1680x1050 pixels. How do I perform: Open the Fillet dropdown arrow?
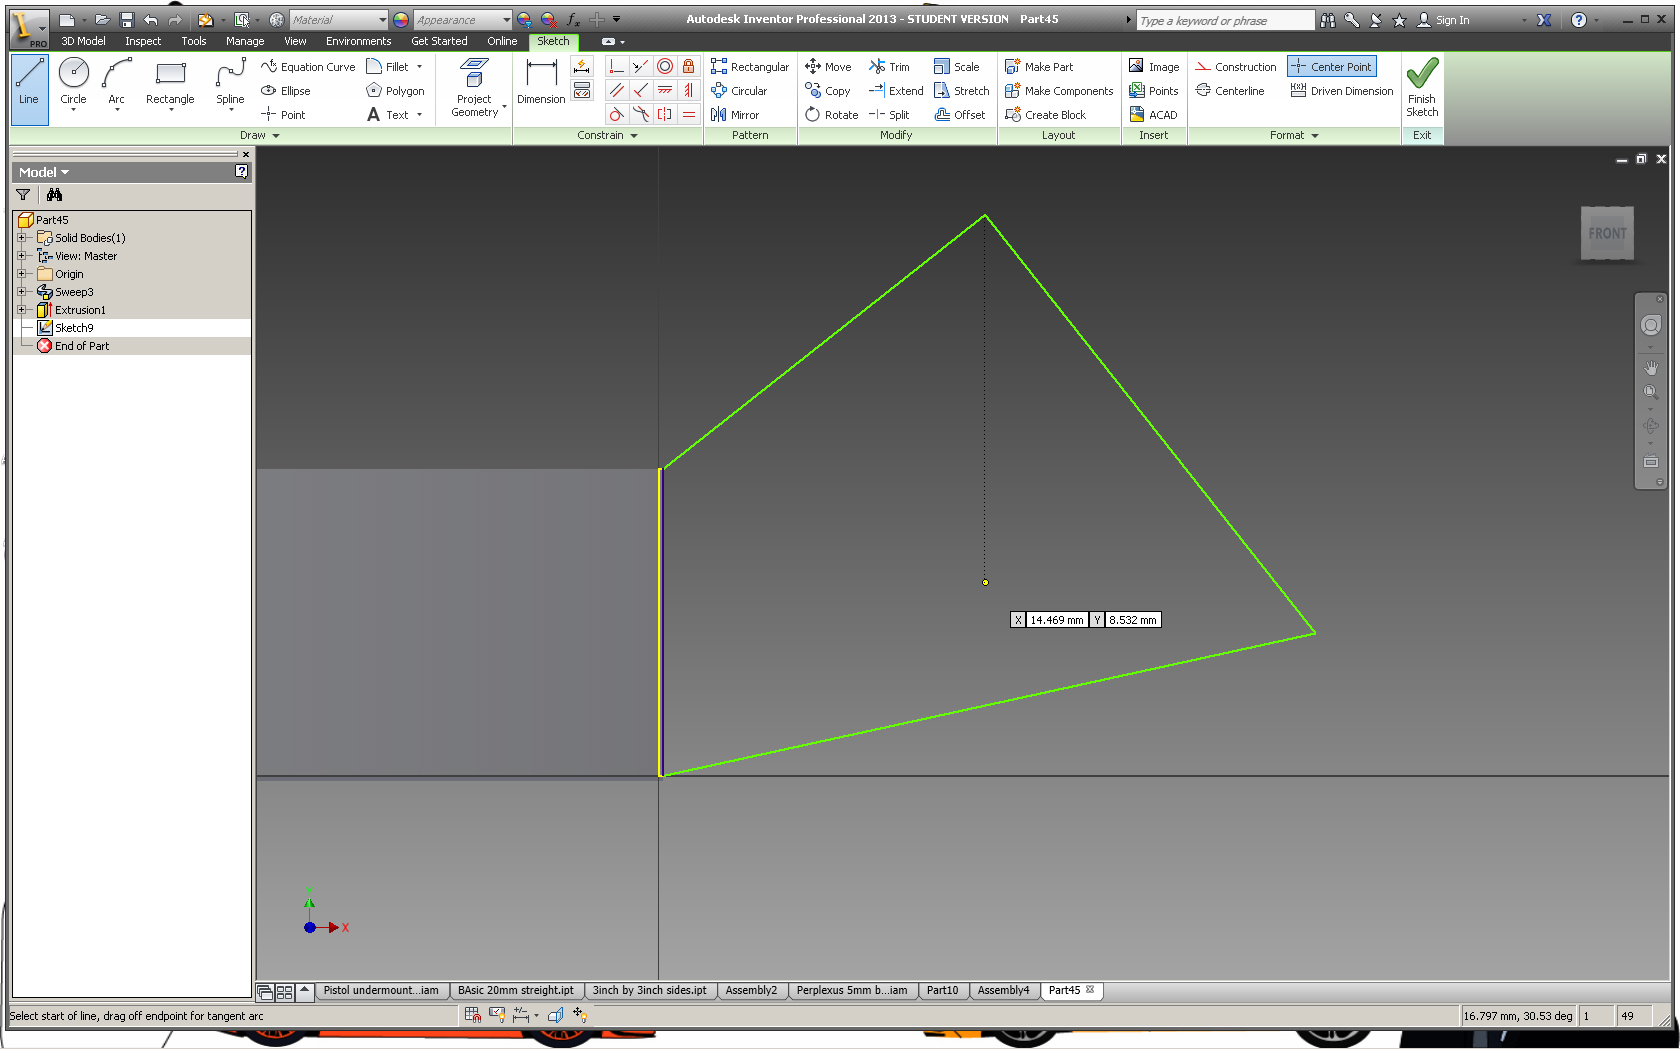pos(420,67)
